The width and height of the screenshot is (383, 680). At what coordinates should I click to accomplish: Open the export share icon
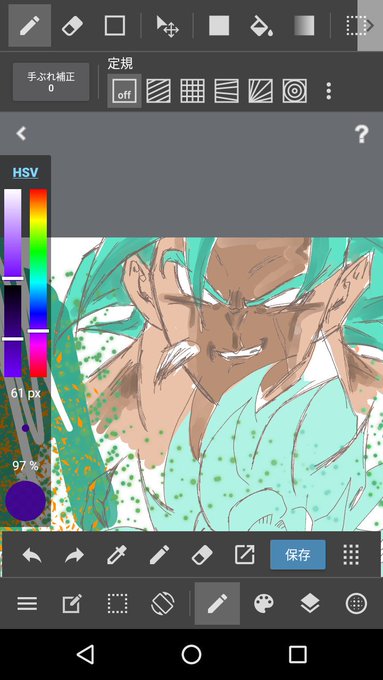click(x=245, y=555)
